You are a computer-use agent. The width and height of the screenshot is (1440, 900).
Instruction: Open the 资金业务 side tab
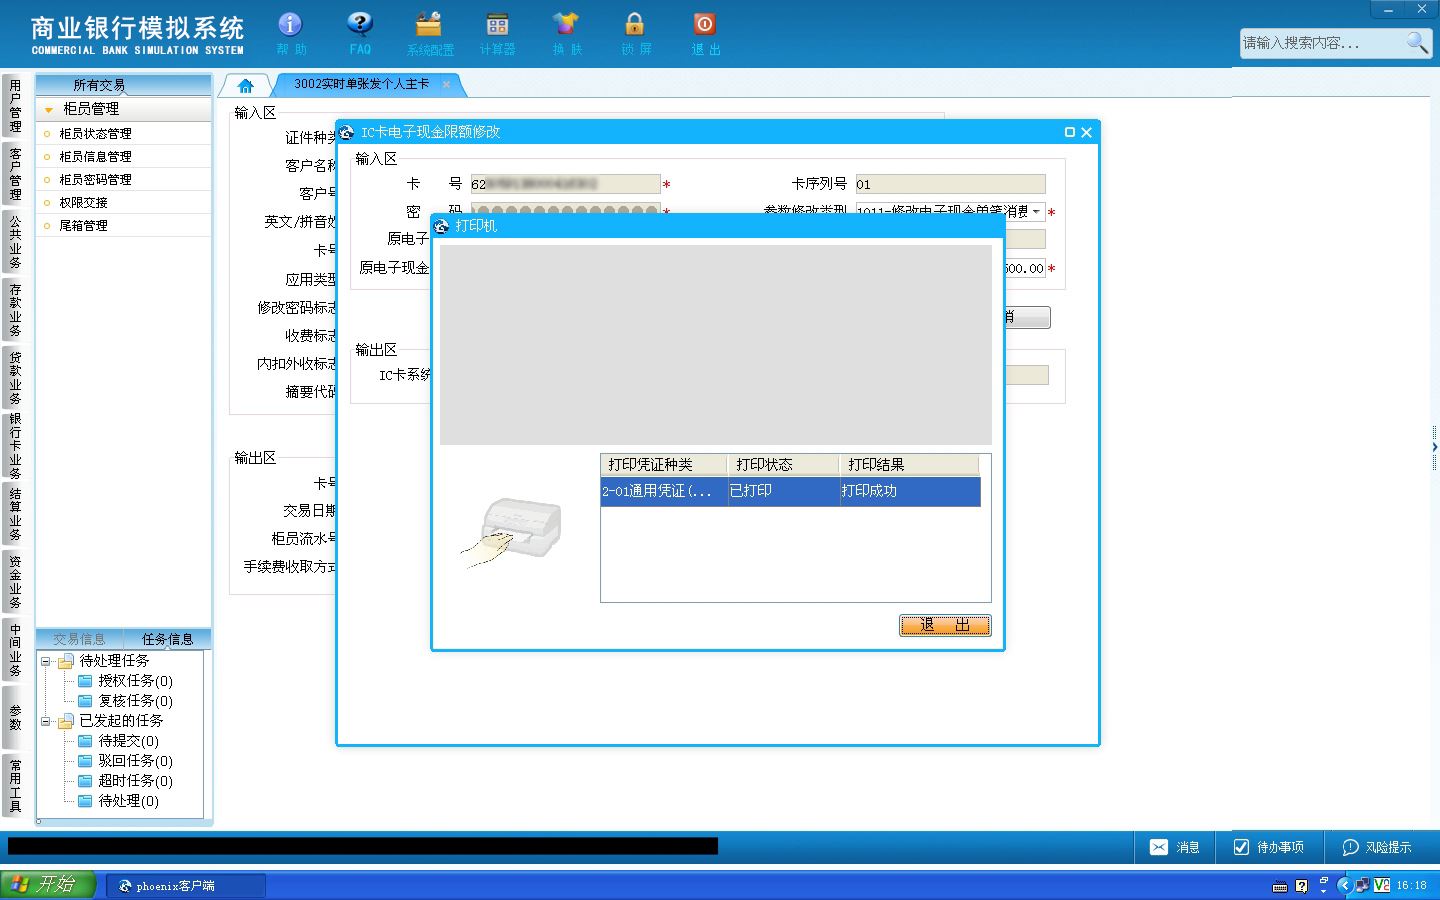(x=15, y=581)
